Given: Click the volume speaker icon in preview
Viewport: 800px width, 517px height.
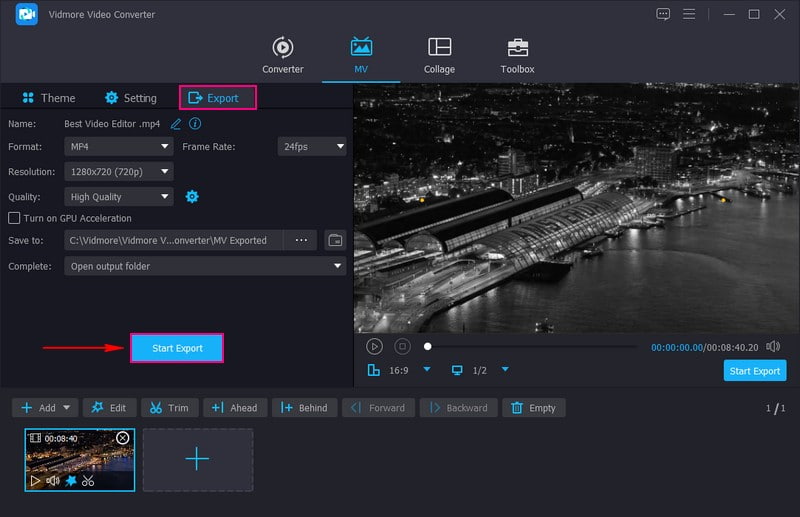Looking at the screenshot, I should tap(773, 346).
